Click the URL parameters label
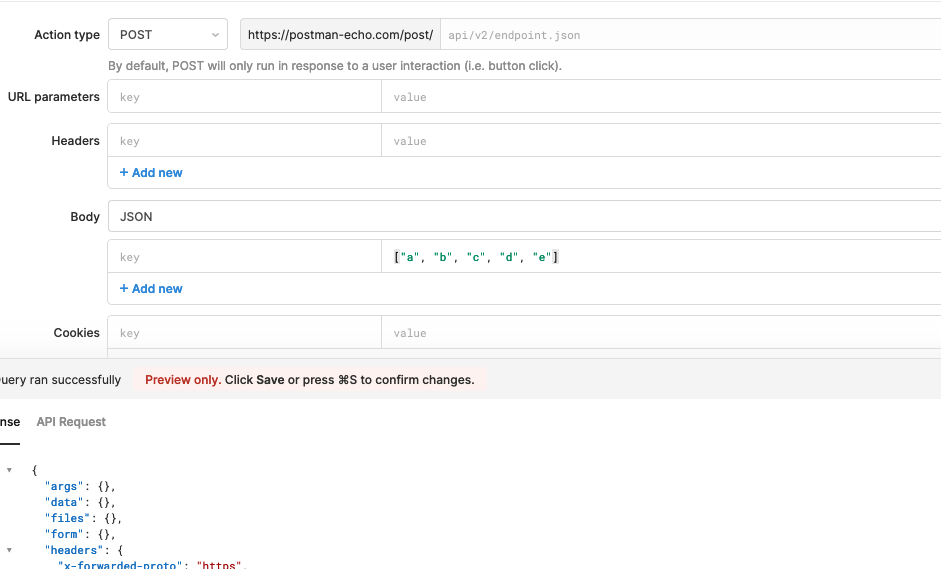 (53, 97)
